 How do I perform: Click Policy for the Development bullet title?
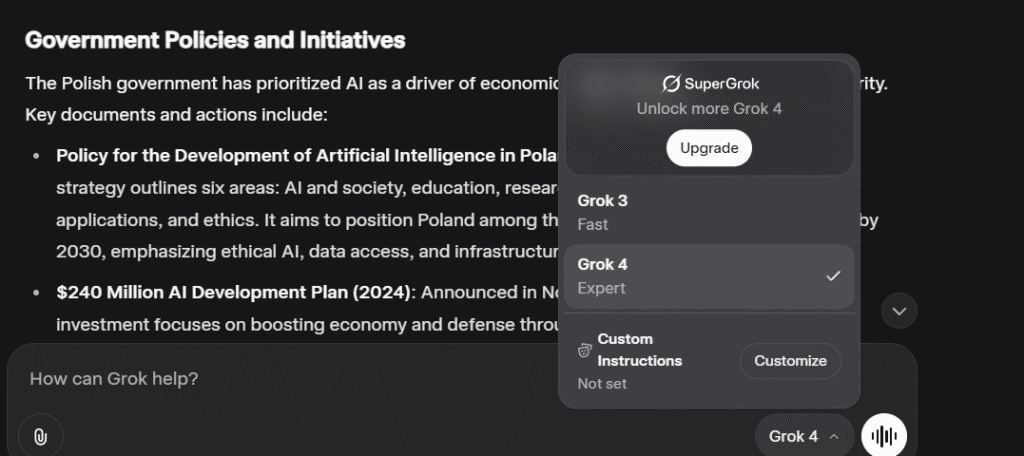click(307, 155)
